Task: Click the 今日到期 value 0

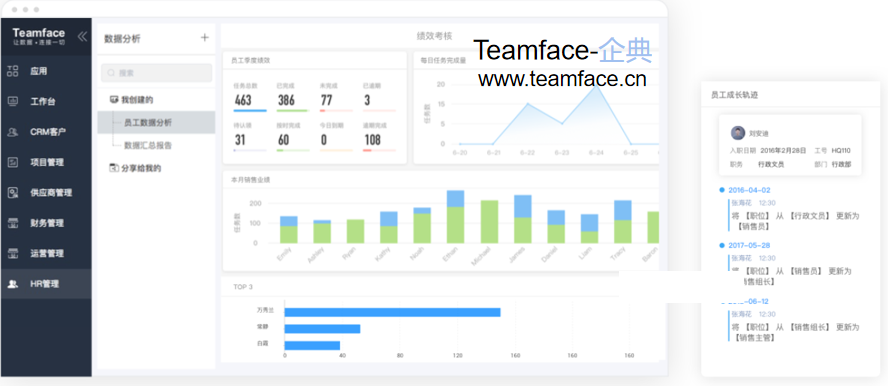Action: 323,140
